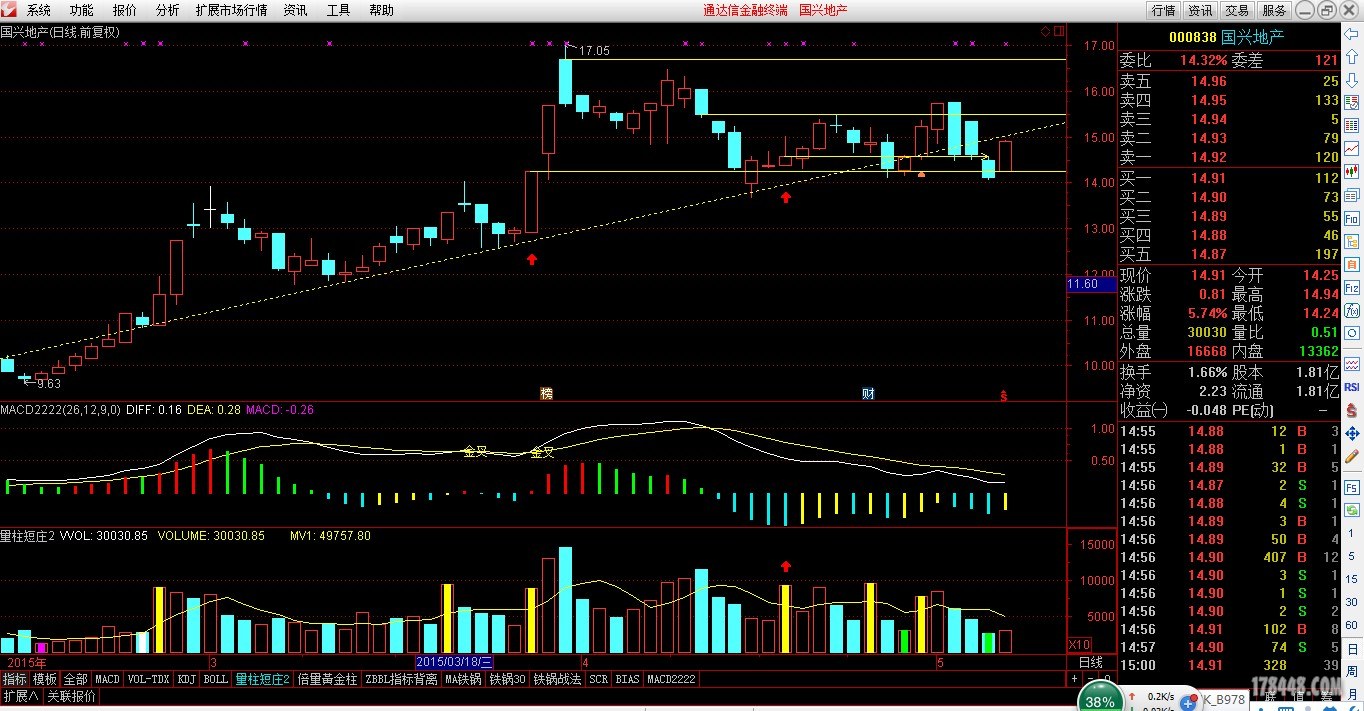The image size is (1364, 711).
Task: Open the 系统 menu
Action: tap(39, 10)
